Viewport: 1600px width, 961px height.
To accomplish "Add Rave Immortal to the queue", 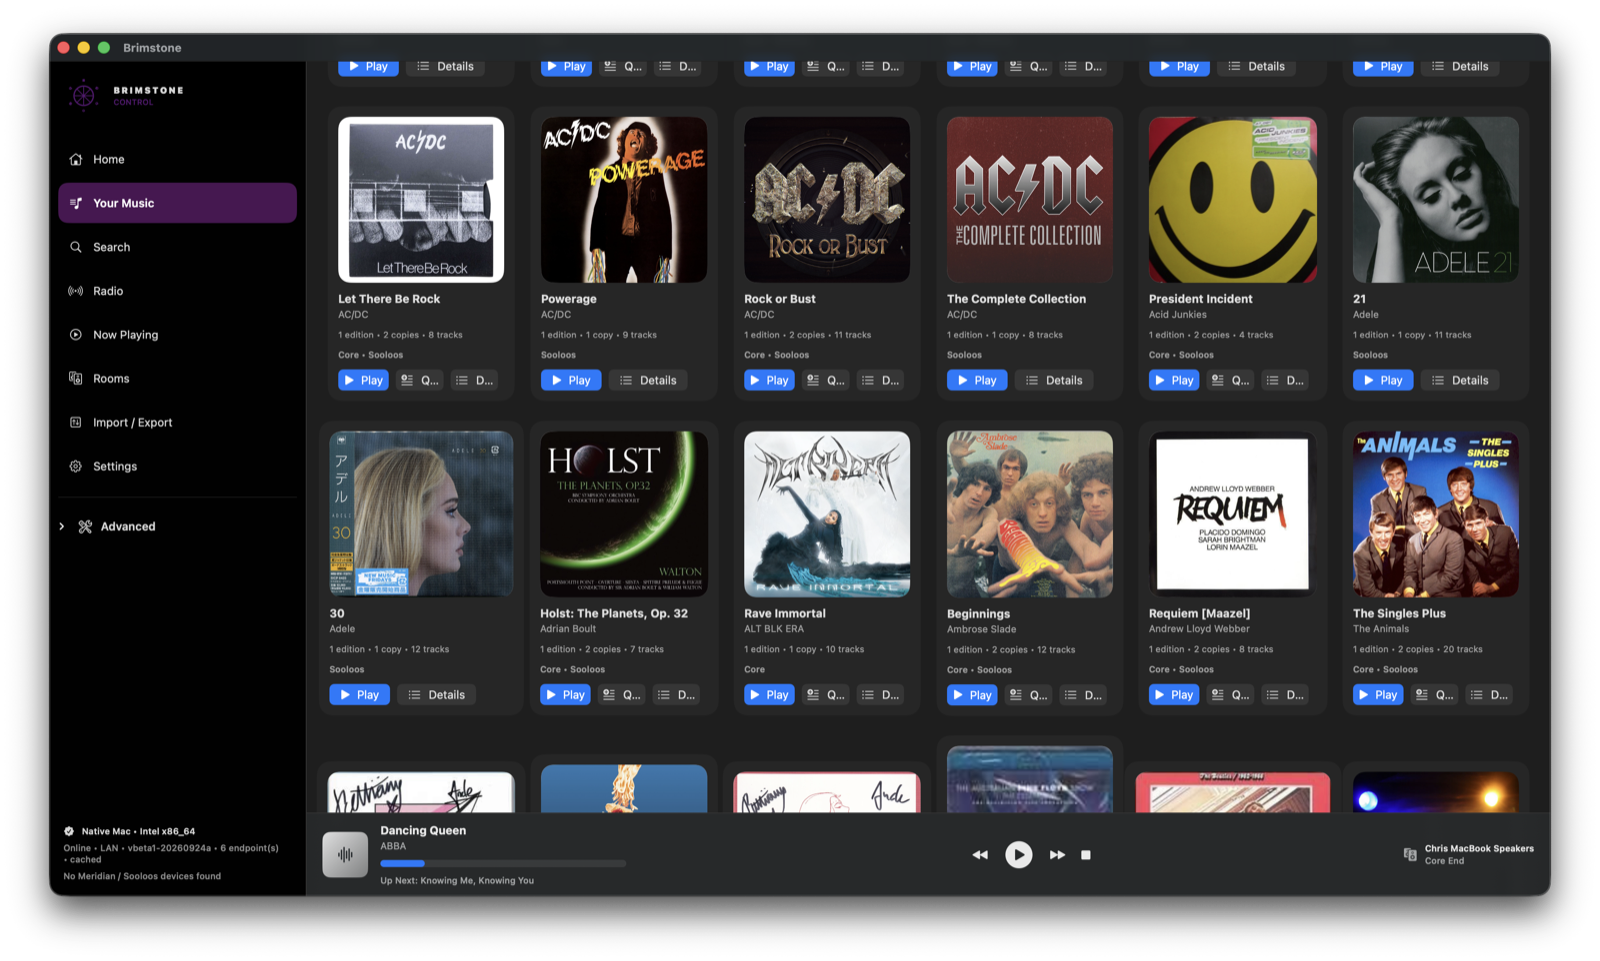I will (826, 695).
